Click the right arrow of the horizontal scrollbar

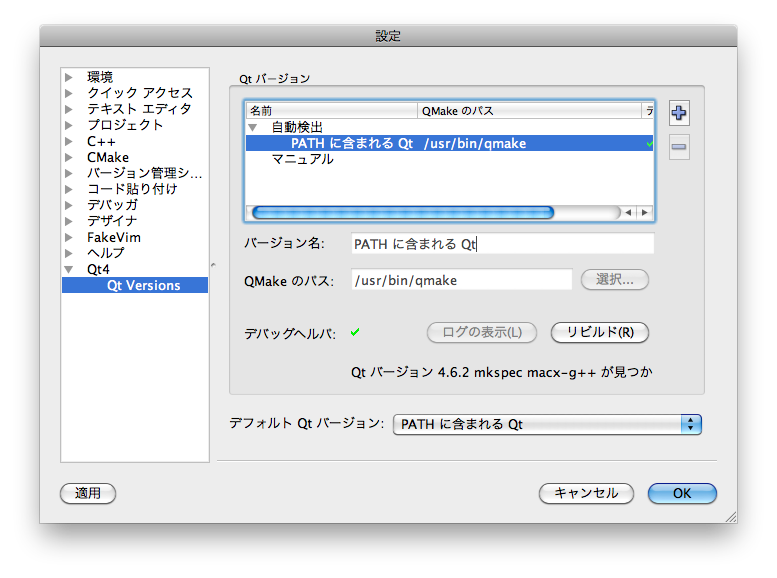coord(645,212)
